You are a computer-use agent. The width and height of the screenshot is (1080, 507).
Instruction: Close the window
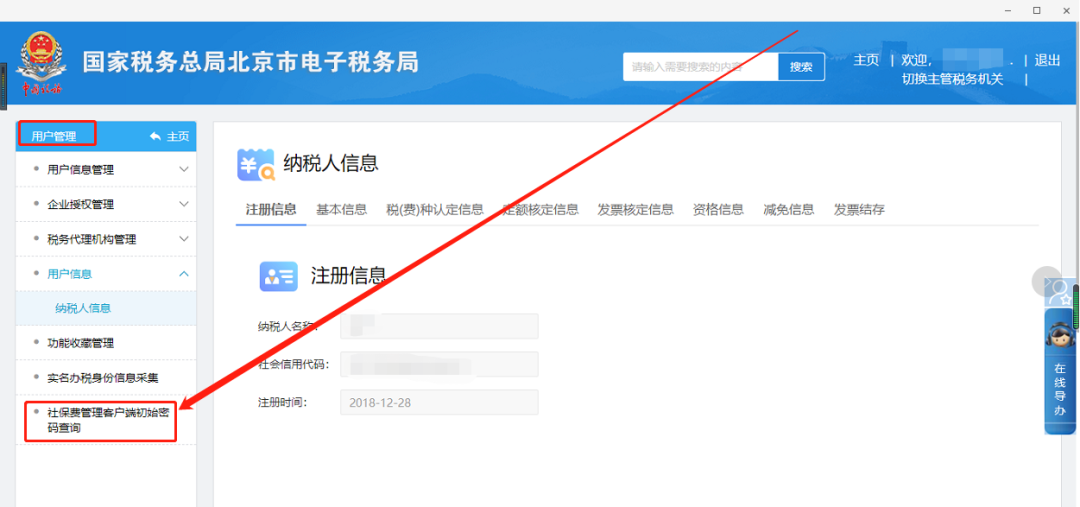point(1065,10)
